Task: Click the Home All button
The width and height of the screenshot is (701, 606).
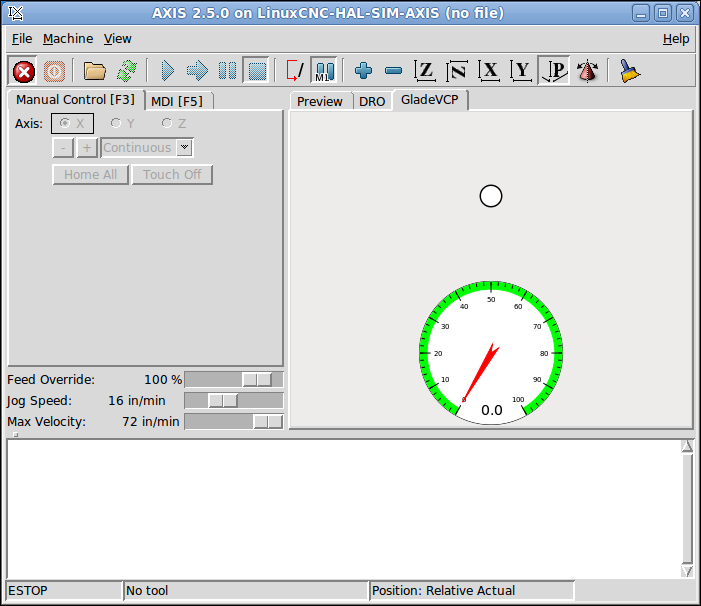Action: [x=91, y=175]
